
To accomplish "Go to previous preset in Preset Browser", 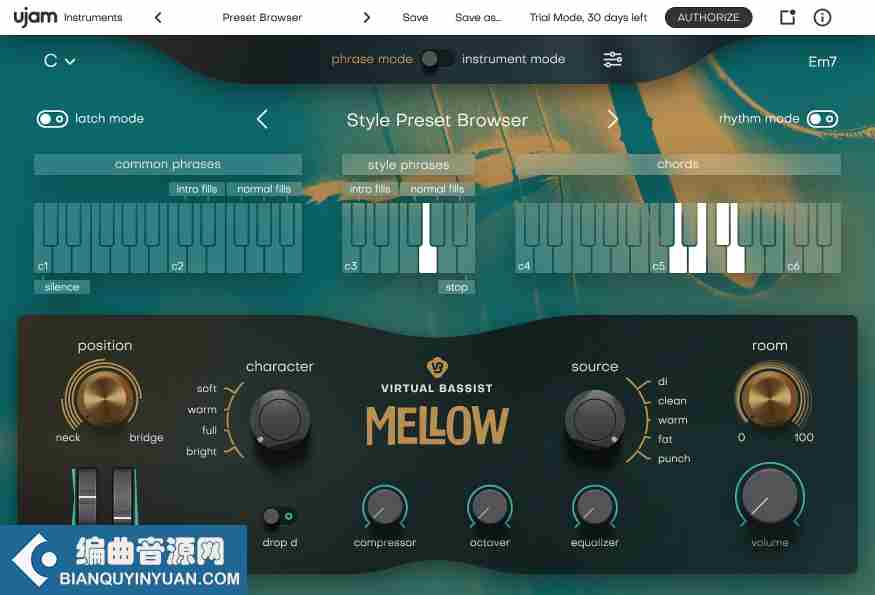I will pyautogui.click(x=158, y=18).
